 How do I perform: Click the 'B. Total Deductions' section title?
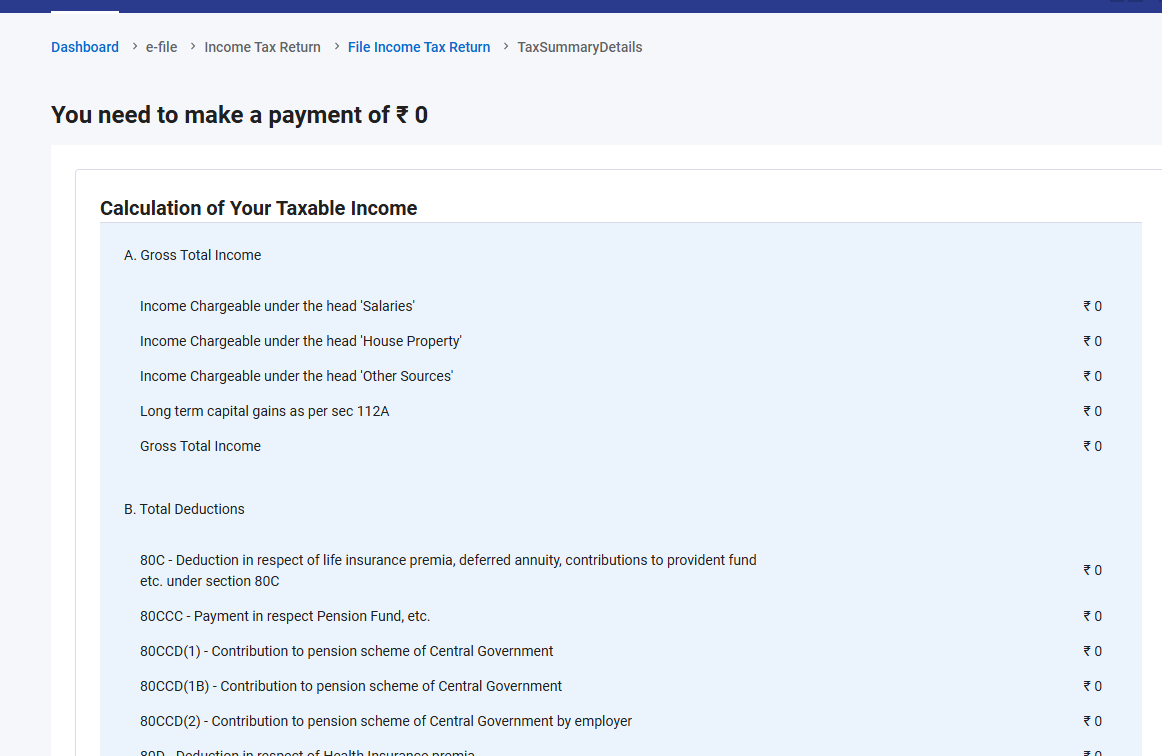click(184, 509)
